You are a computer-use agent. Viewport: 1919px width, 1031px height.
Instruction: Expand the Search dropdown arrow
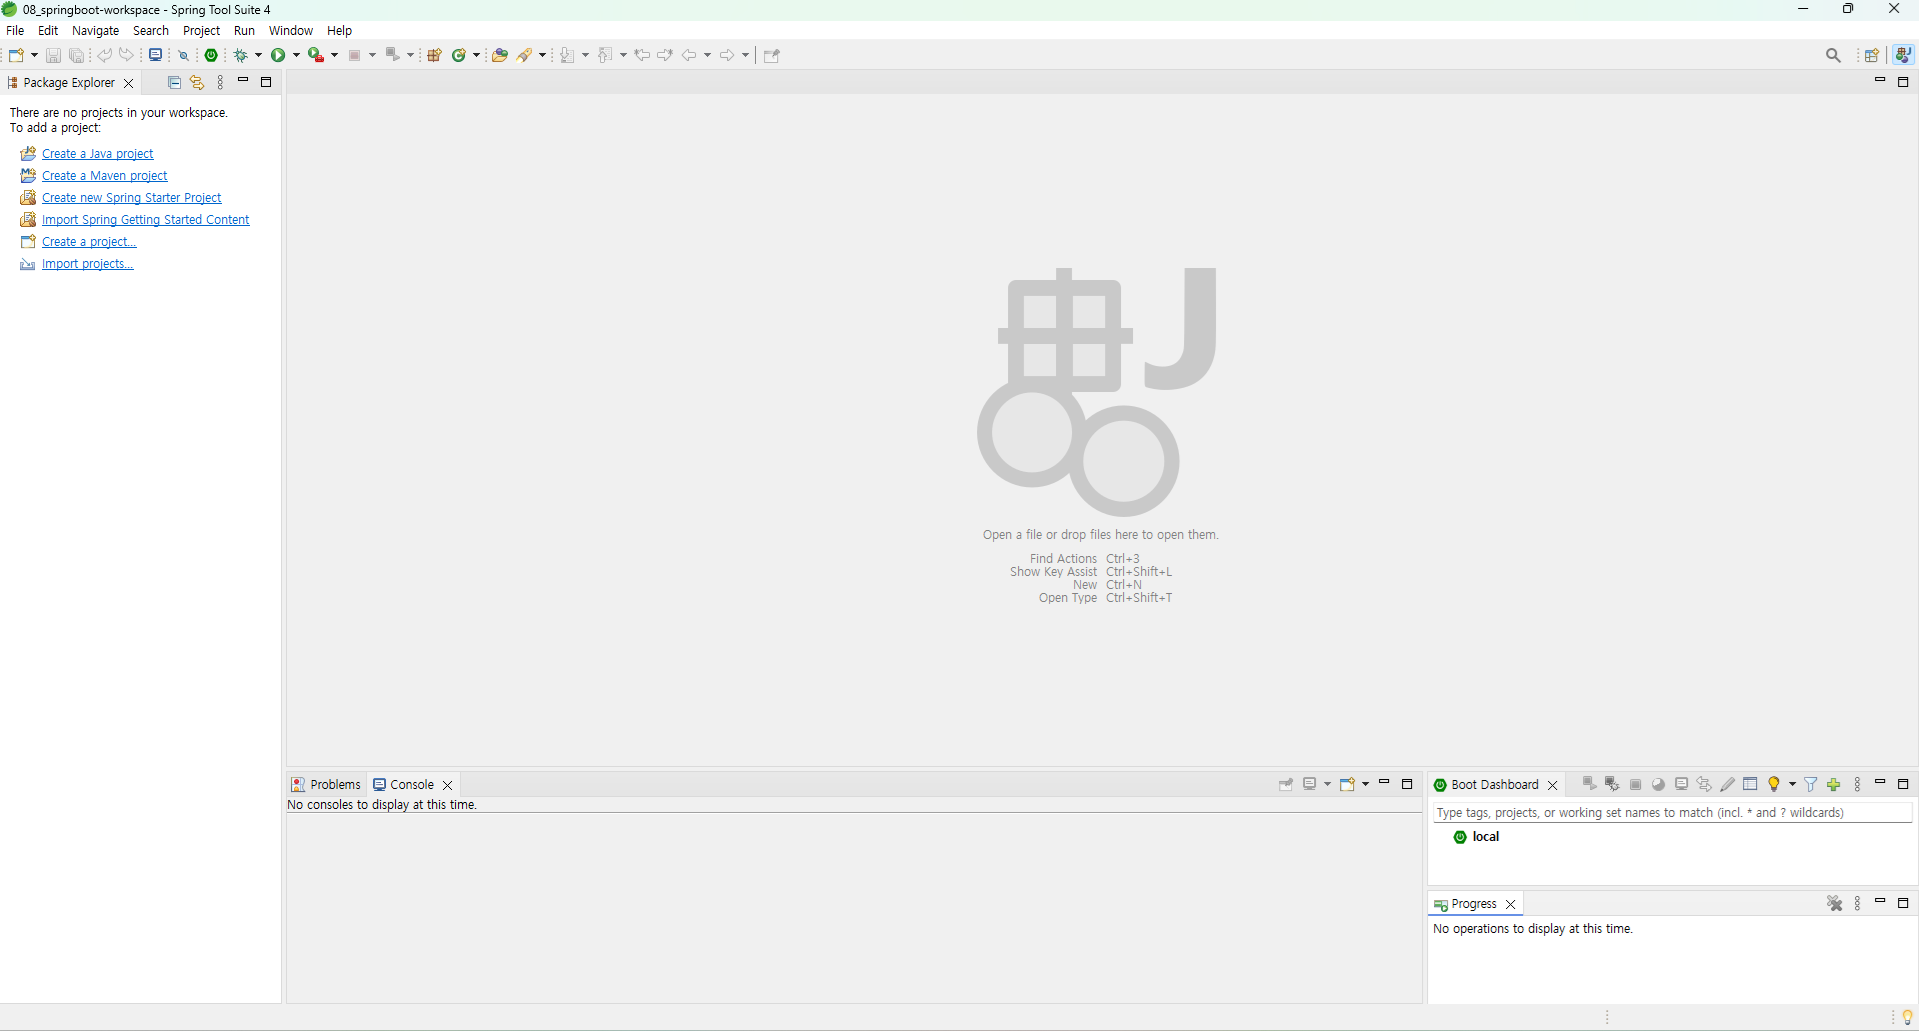click(543, 55)
